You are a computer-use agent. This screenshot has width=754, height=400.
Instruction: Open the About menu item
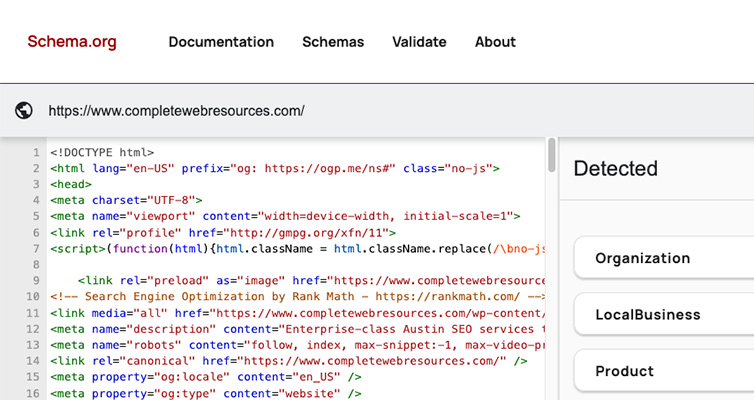click(495, 42)
